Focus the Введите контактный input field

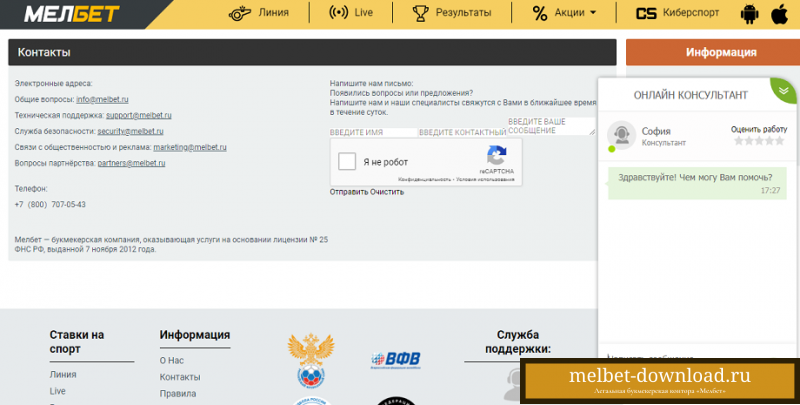[462, 132]
